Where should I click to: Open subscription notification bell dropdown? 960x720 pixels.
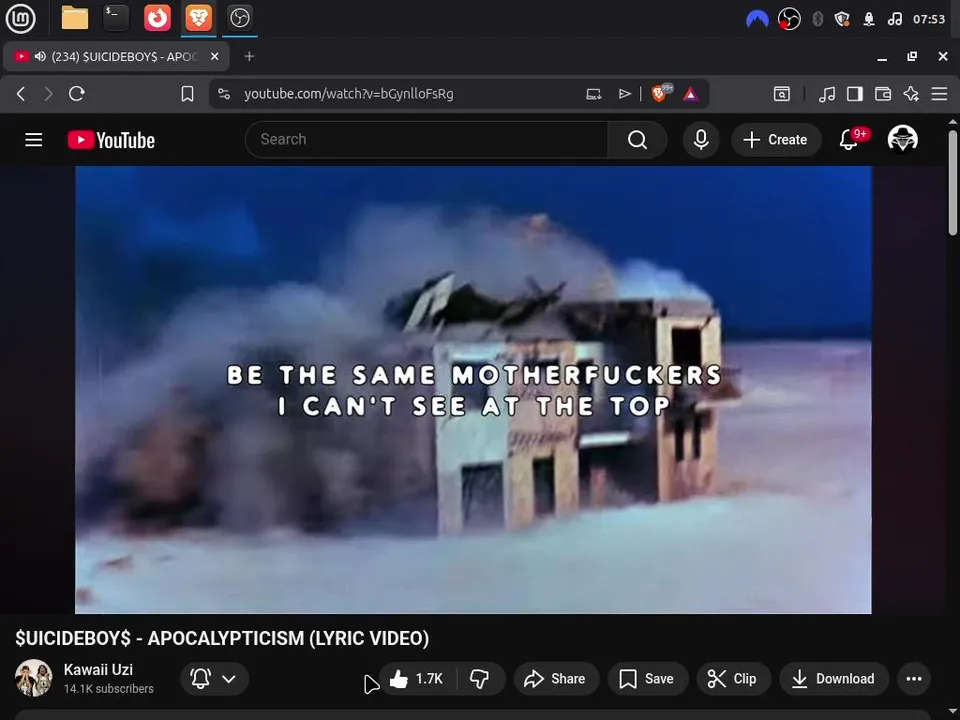(214, 678)
